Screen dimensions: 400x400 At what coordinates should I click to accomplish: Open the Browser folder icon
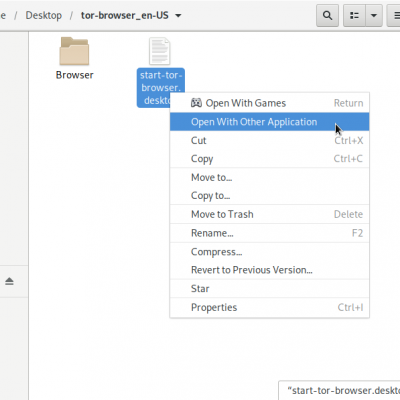(74, 51)
